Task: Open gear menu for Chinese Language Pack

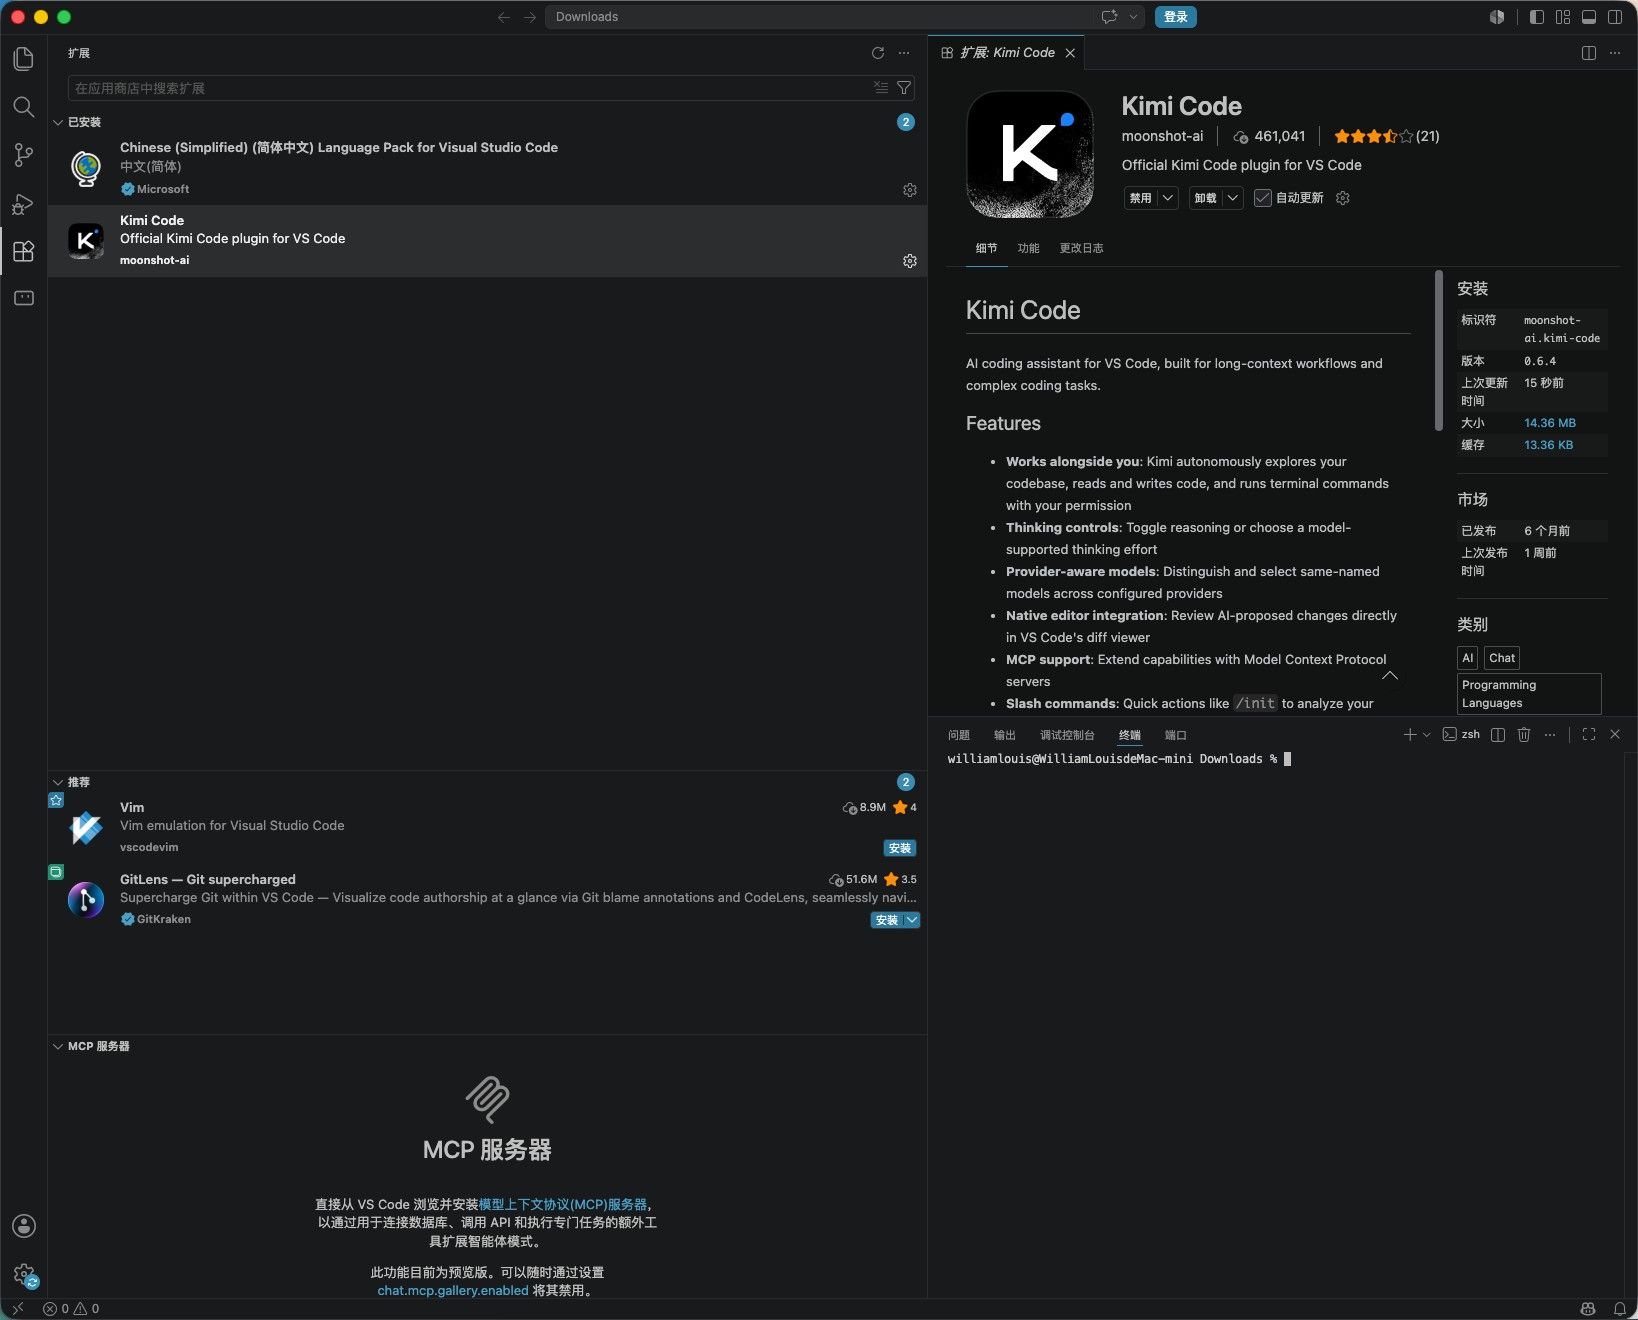Action: point(910,190)
